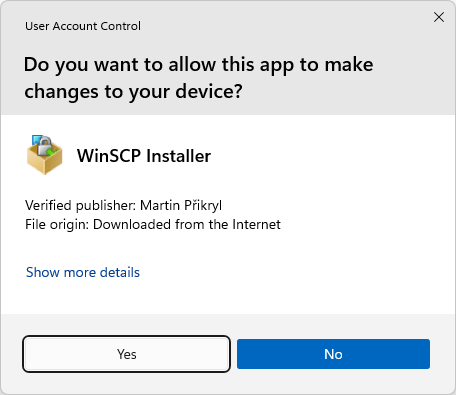The image size is (456, 395).
Task: Choose No to deny device changes
Action: [333, 354]
